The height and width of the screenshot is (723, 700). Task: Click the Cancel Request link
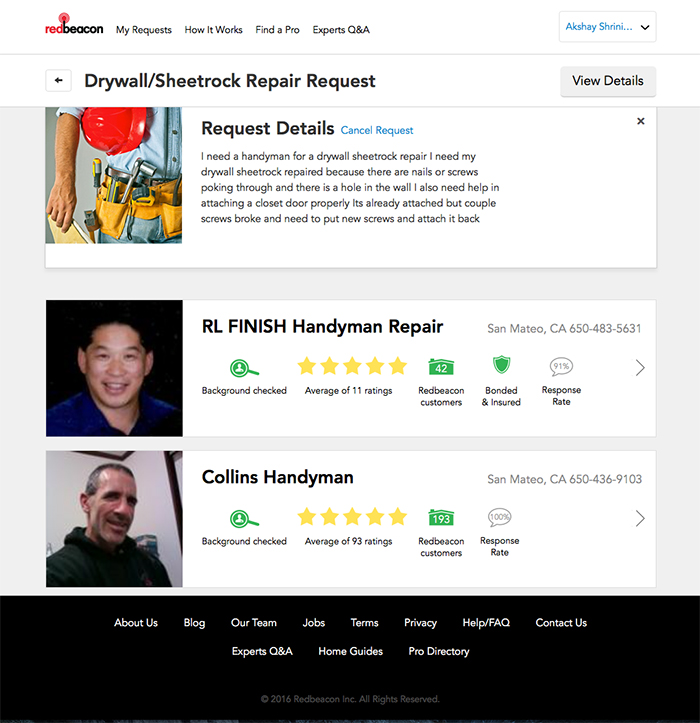pyautogui.click(x=377, y=130)
